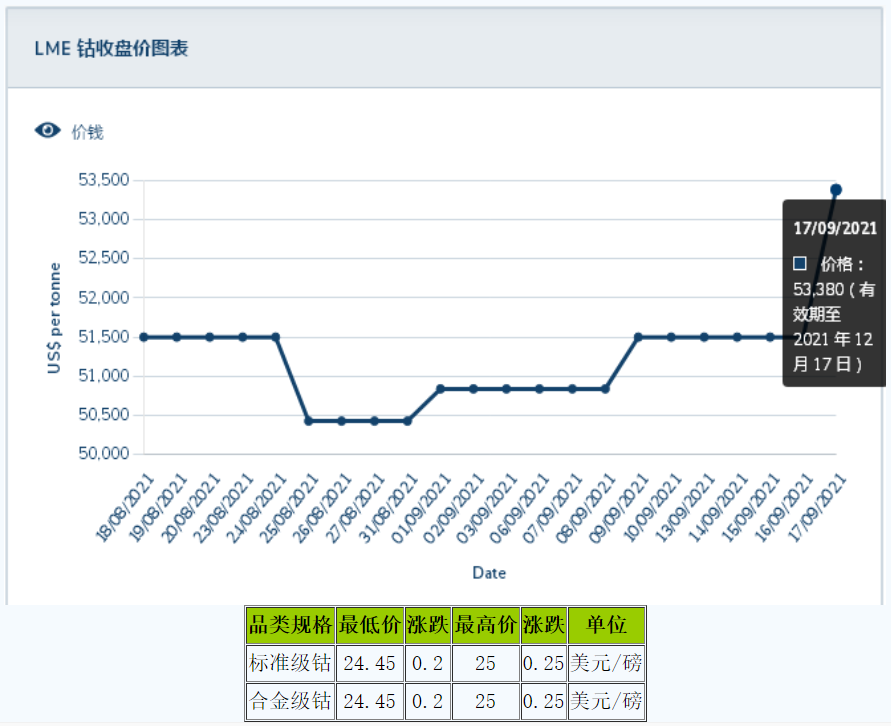Click the LME 钴收盘价图表 title
This screenshot has height=726, width=891.
click(111, 48)
